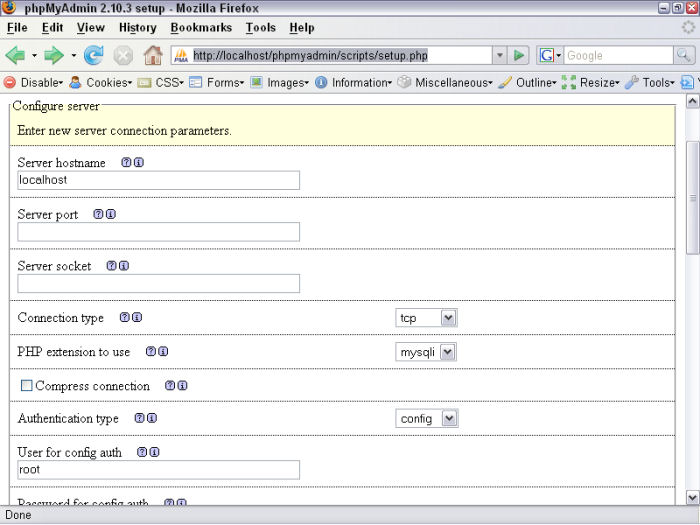Open the Resize developer toolbar menu
The height and width of the screenshot is (525, 700).
(x=591, y=83)
